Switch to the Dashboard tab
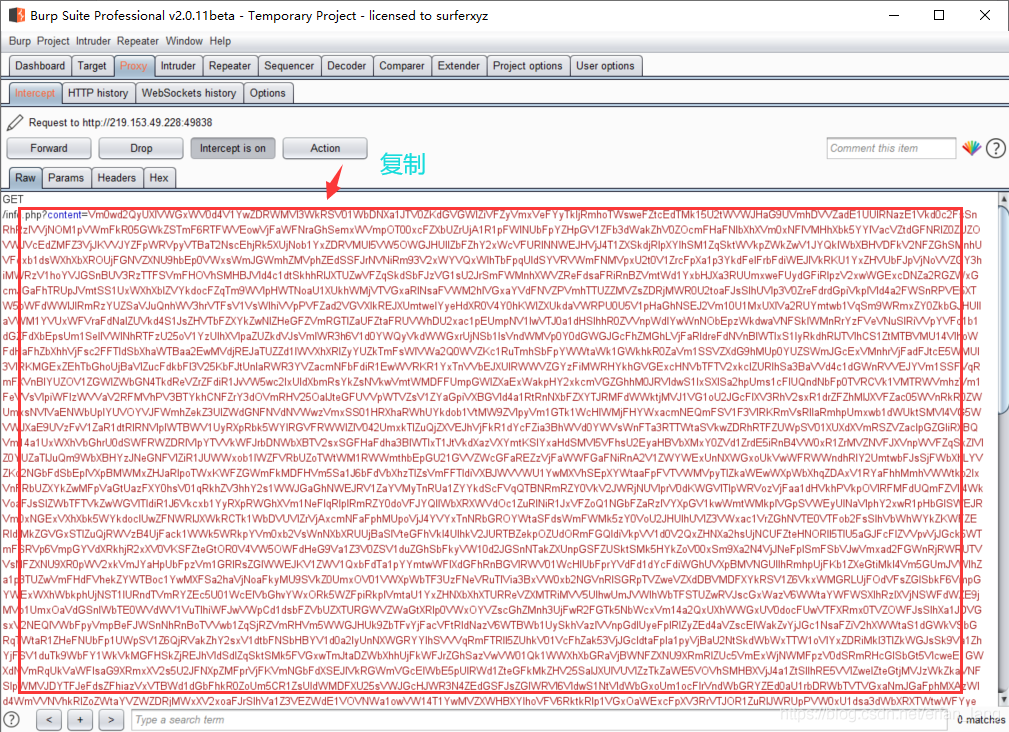This screenshot has height=732, width=1009. 40,66
